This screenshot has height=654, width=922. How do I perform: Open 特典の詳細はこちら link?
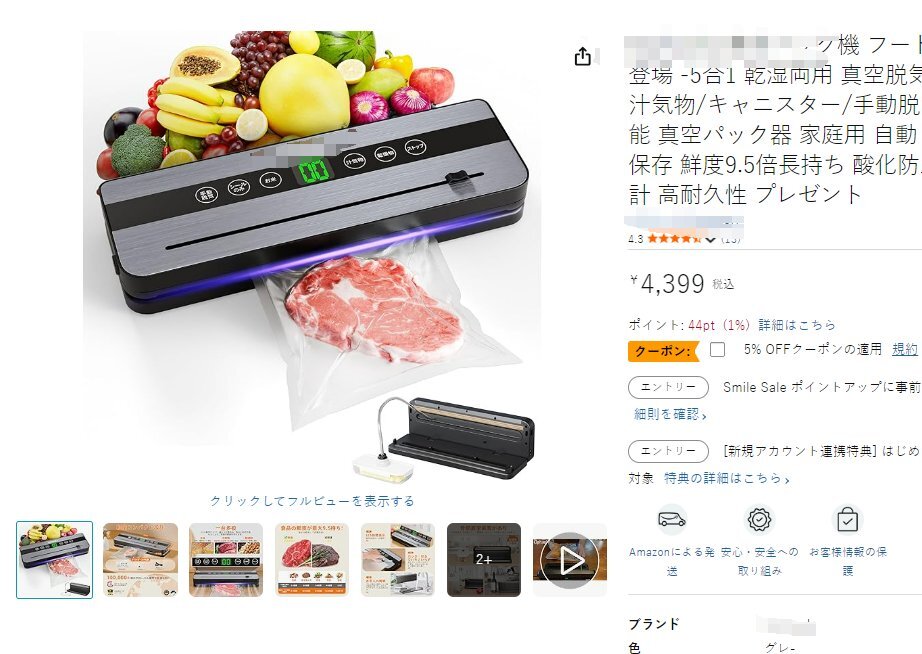[727, 478]
